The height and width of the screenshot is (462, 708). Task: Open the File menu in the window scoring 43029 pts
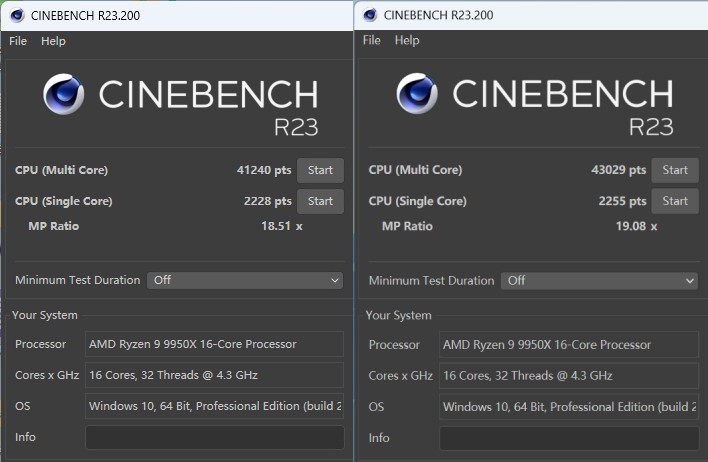pos(372,40)
